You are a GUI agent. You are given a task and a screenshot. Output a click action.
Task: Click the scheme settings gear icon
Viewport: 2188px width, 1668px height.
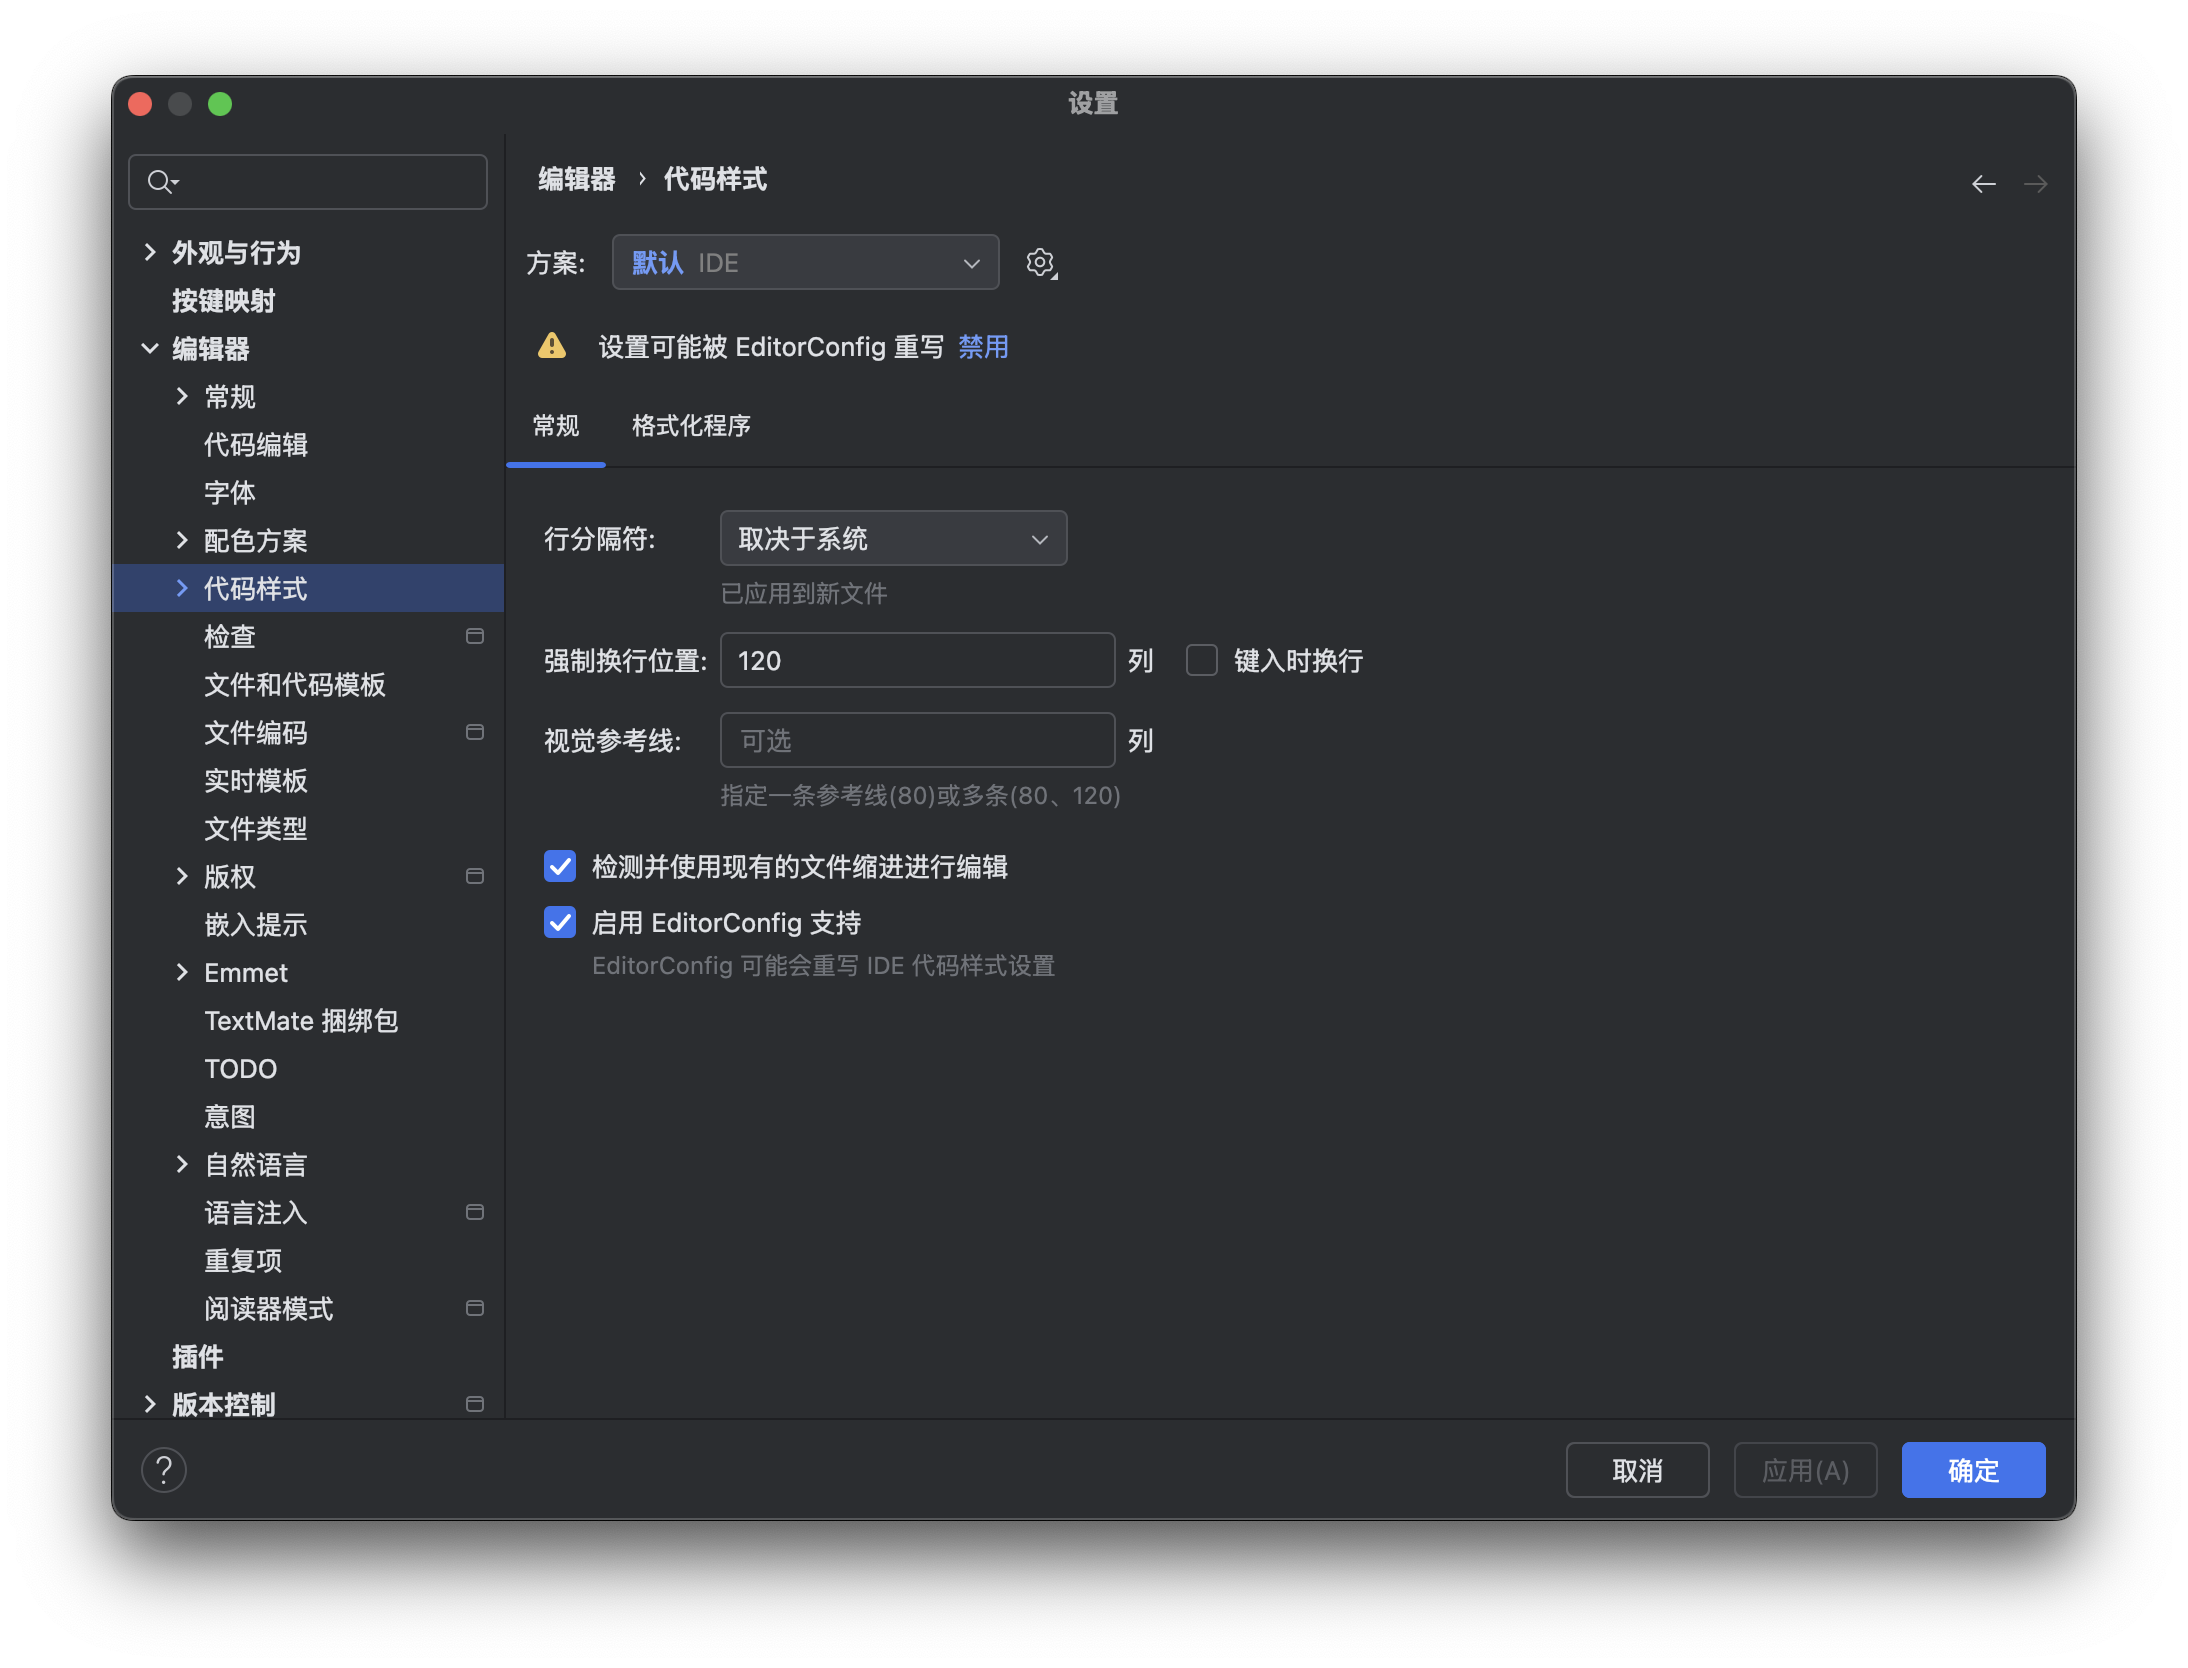coord(1040,263)
